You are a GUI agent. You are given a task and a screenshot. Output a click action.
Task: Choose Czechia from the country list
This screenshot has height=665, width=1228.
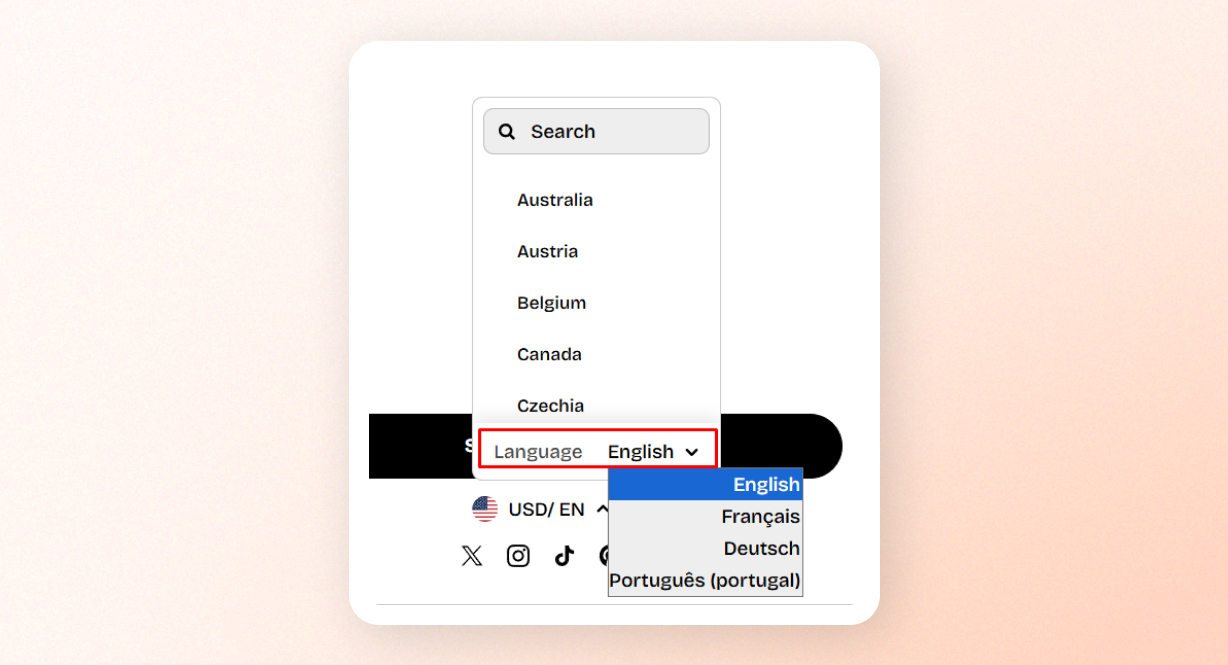click(x=550, y=405)
